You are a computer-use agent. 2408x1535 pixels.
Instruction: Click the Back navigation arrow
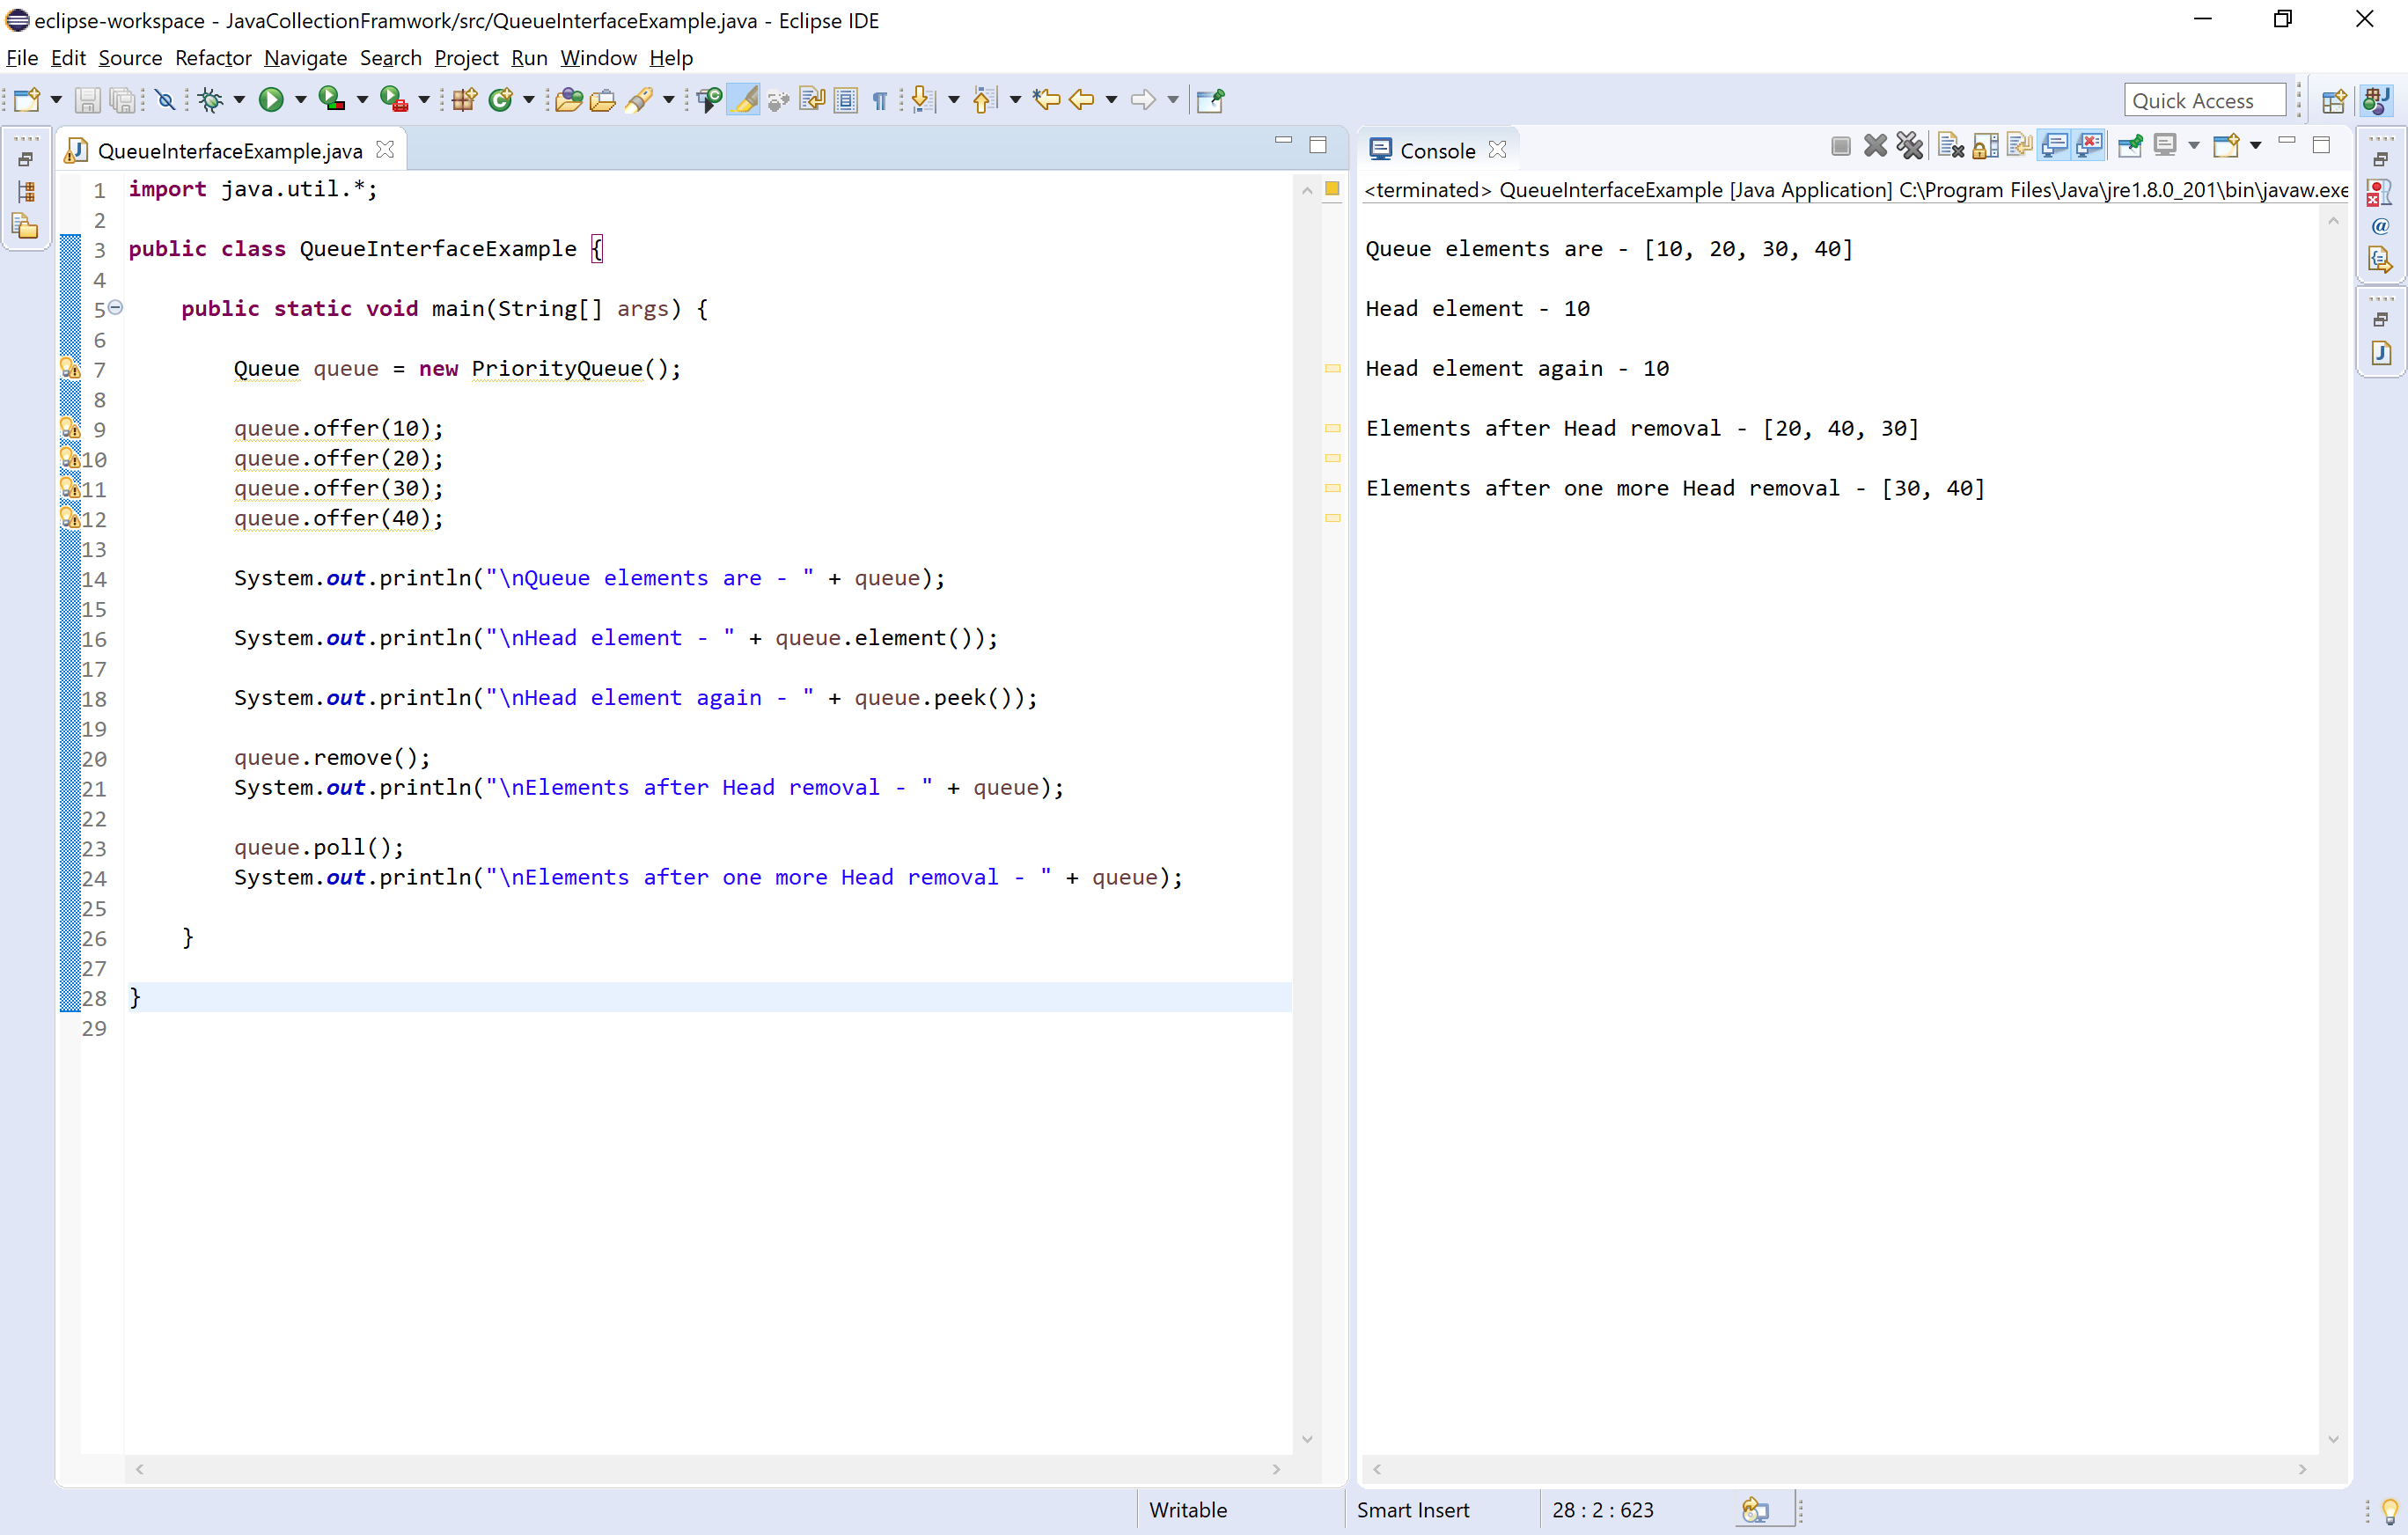pyautogui.click(x=1082, y=100)
